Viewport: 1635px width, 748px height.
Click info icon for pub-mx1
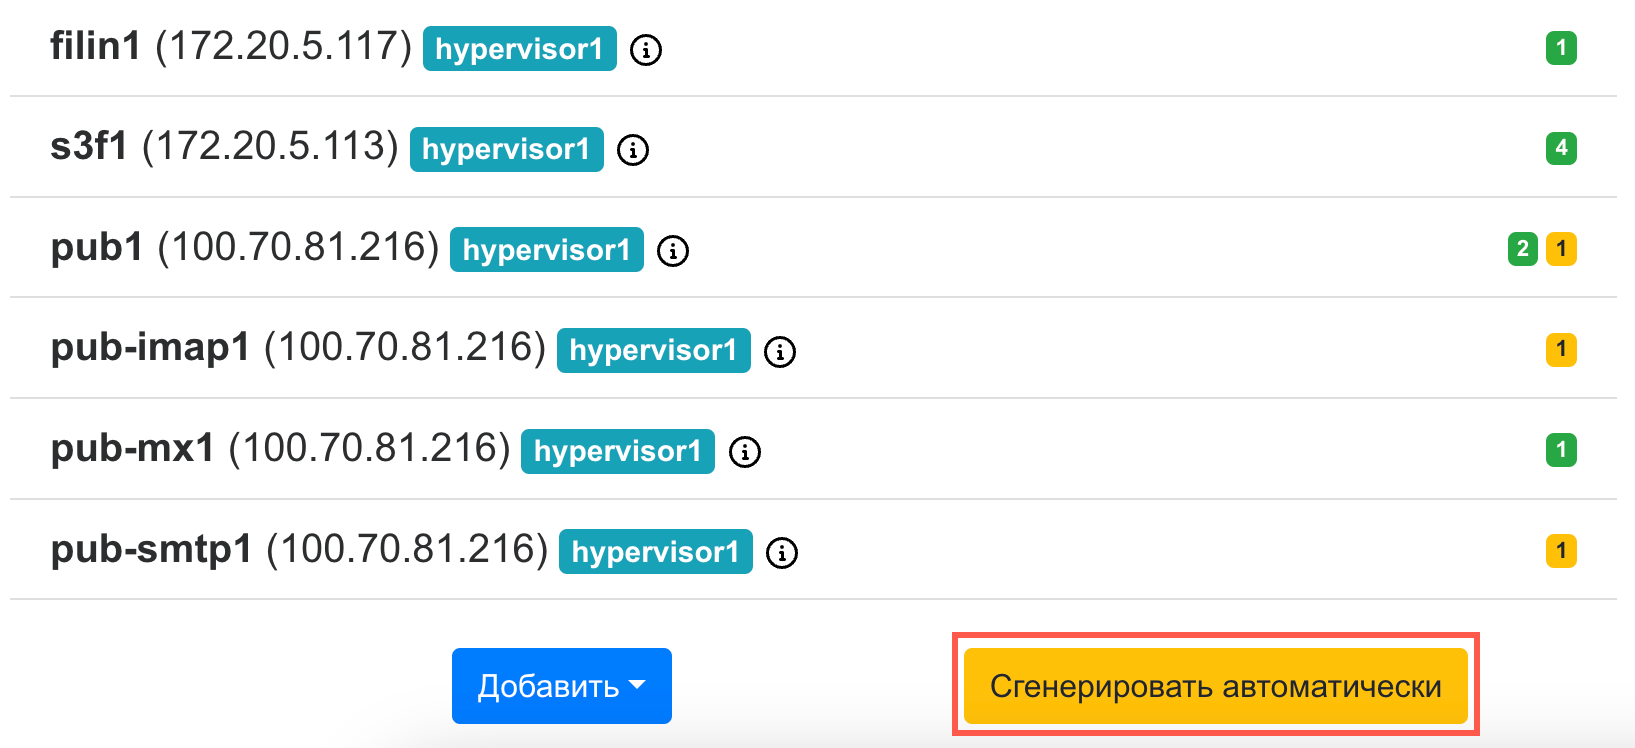pyautogui.click(x=744, y=452)
